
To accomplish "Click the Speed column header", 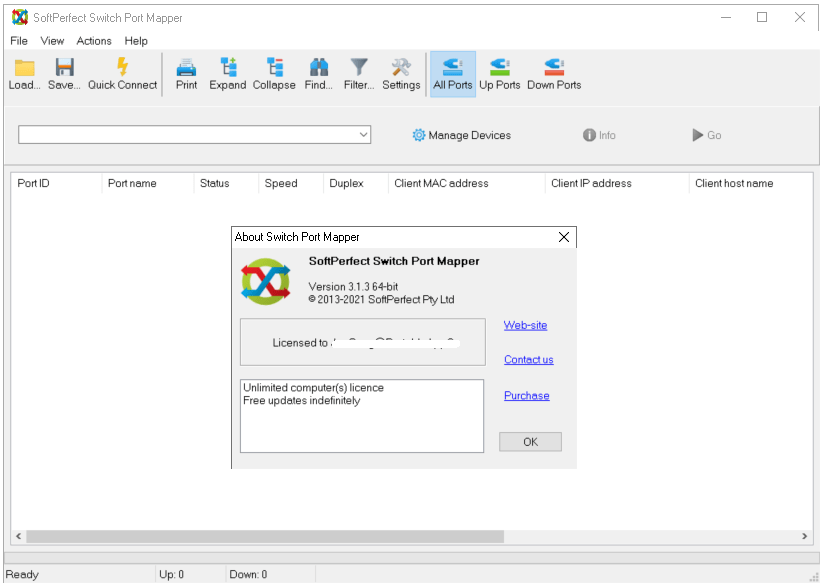I will click(x=290, y=183).
